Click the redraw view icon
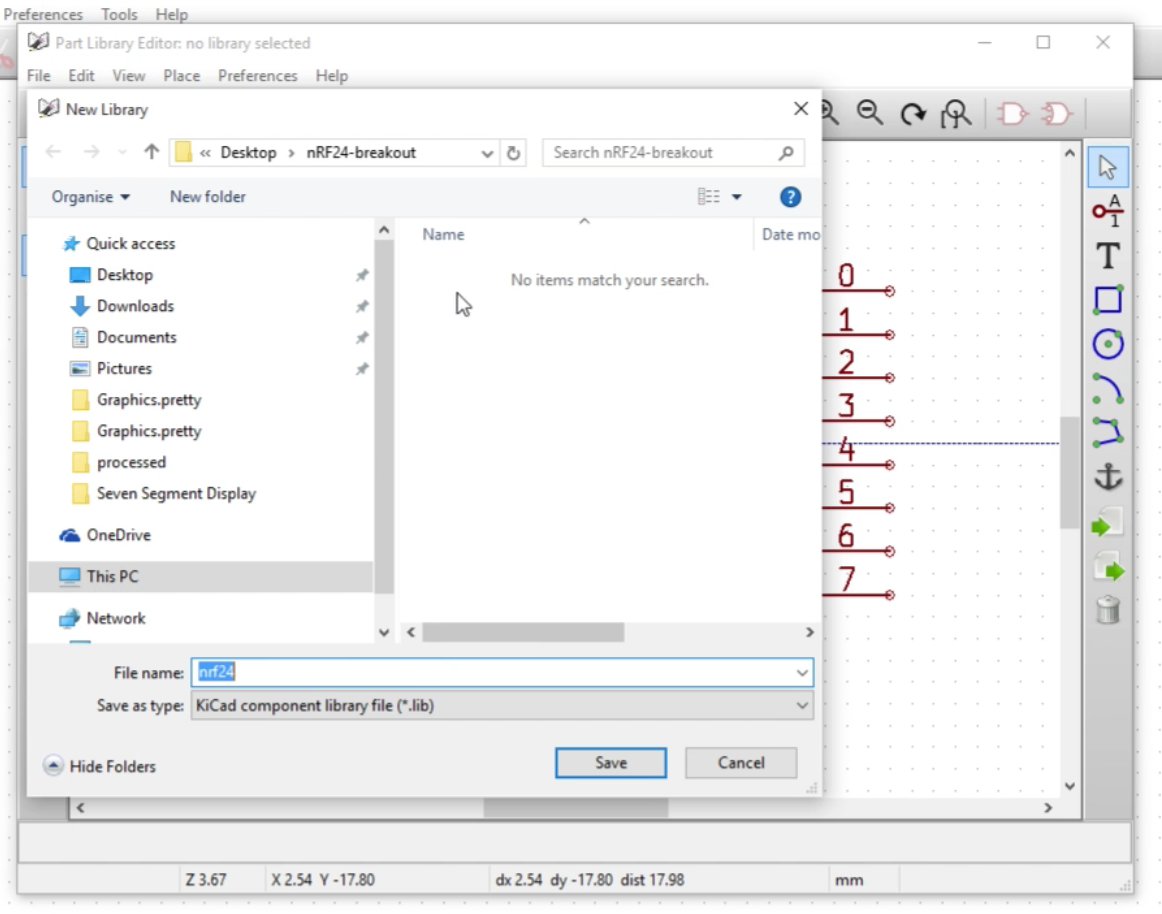The height and width of the screenshot is (914, 1162). 913,113
